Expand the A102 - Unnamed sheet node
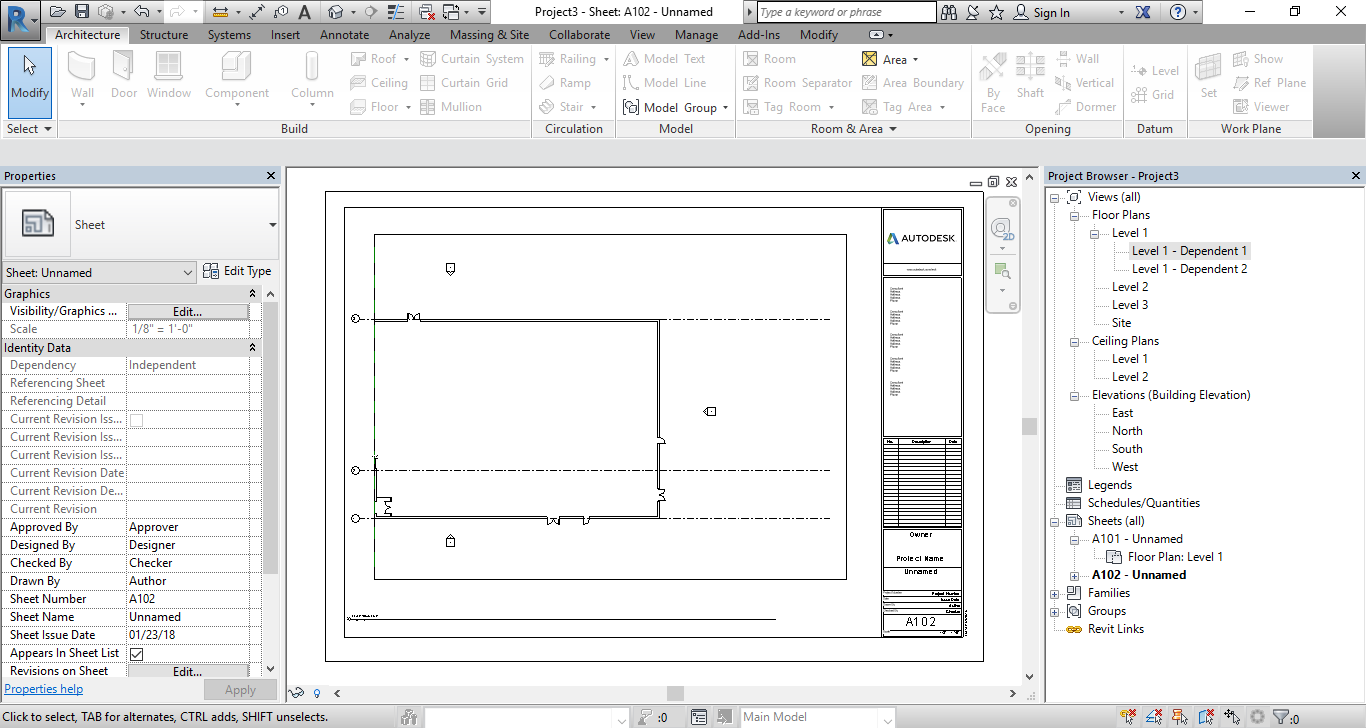 coord(1074,575)
